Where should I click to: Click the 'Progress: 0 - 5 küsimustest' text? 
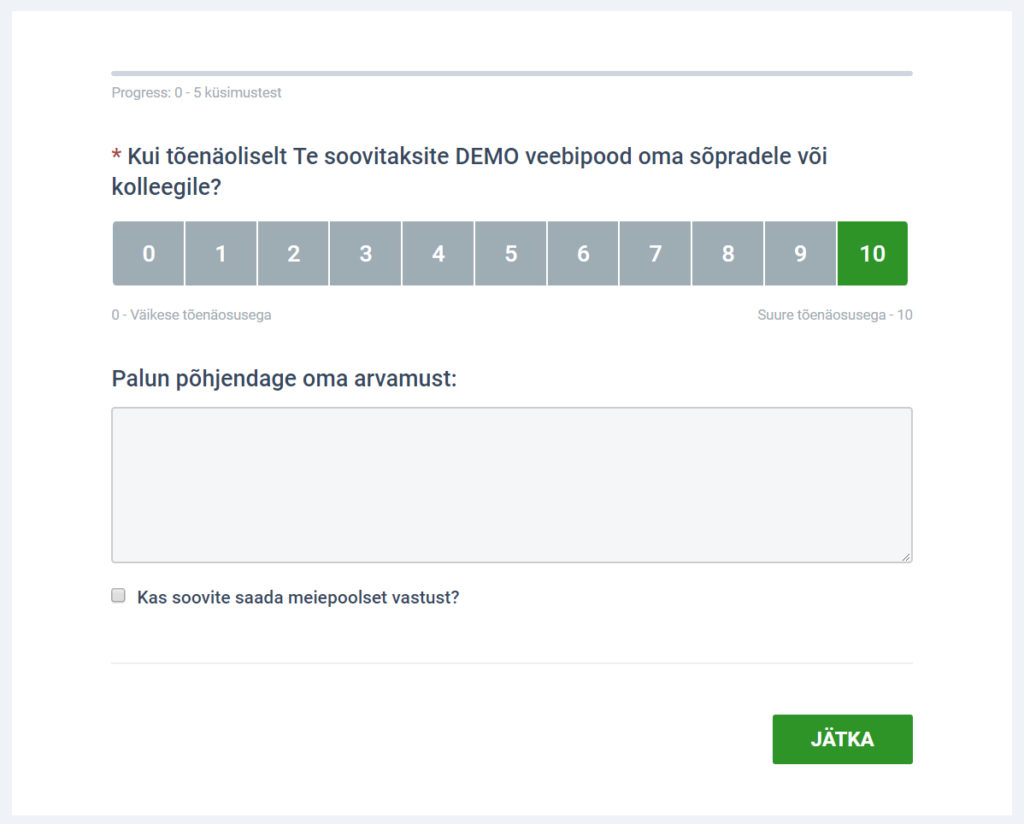pyautogui.click(x=197, y=93)
